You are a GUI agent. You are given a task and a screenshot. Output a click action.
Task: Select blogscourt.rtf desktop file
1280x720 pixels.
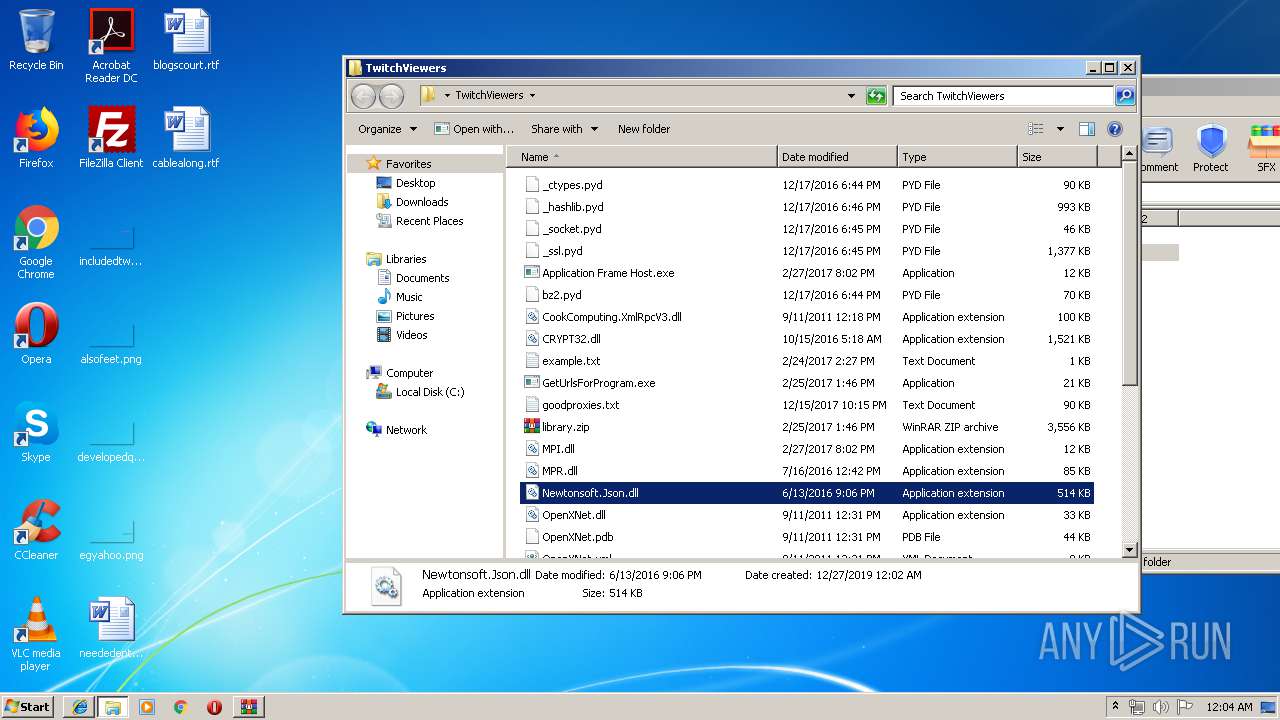tap(186, 40)
